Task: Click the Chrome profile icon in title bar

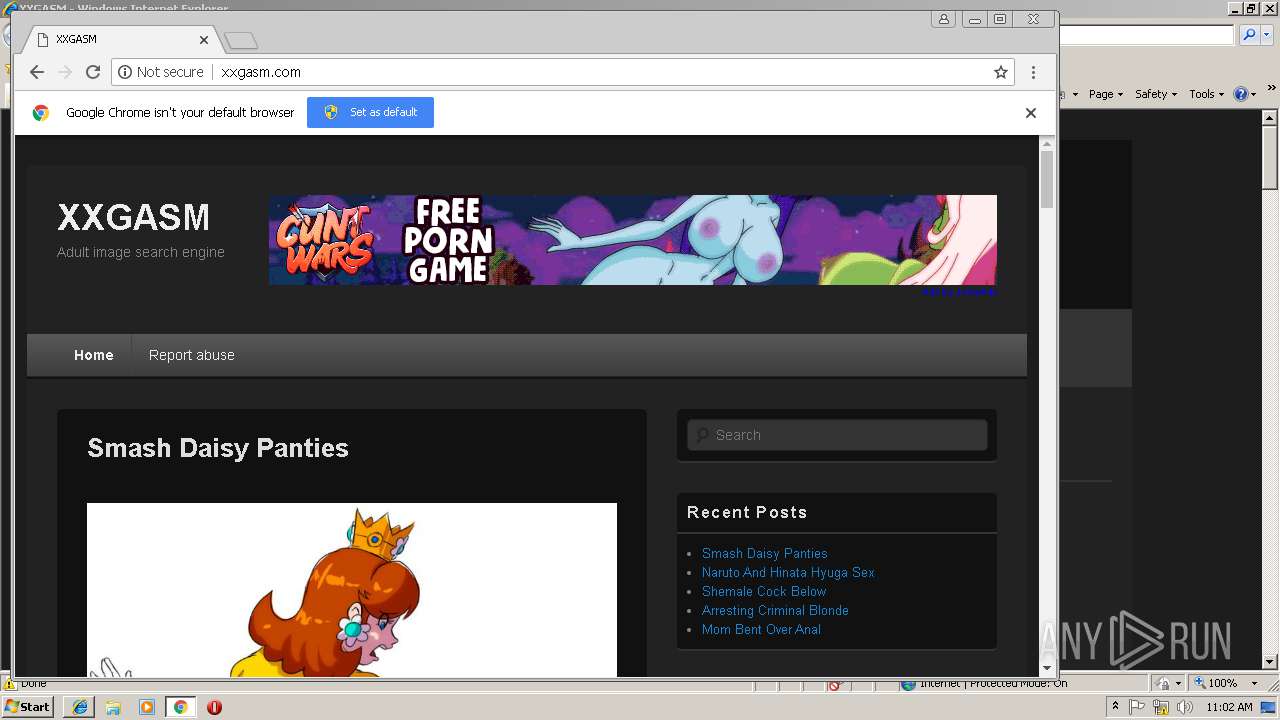Action: 943,19
